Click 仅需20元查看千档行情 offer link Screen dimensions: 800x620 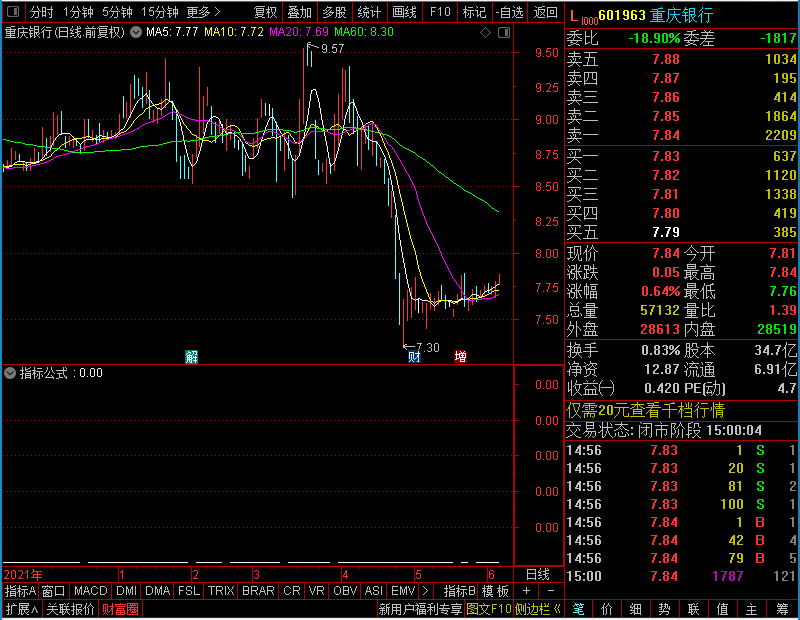tap(645, 410)
